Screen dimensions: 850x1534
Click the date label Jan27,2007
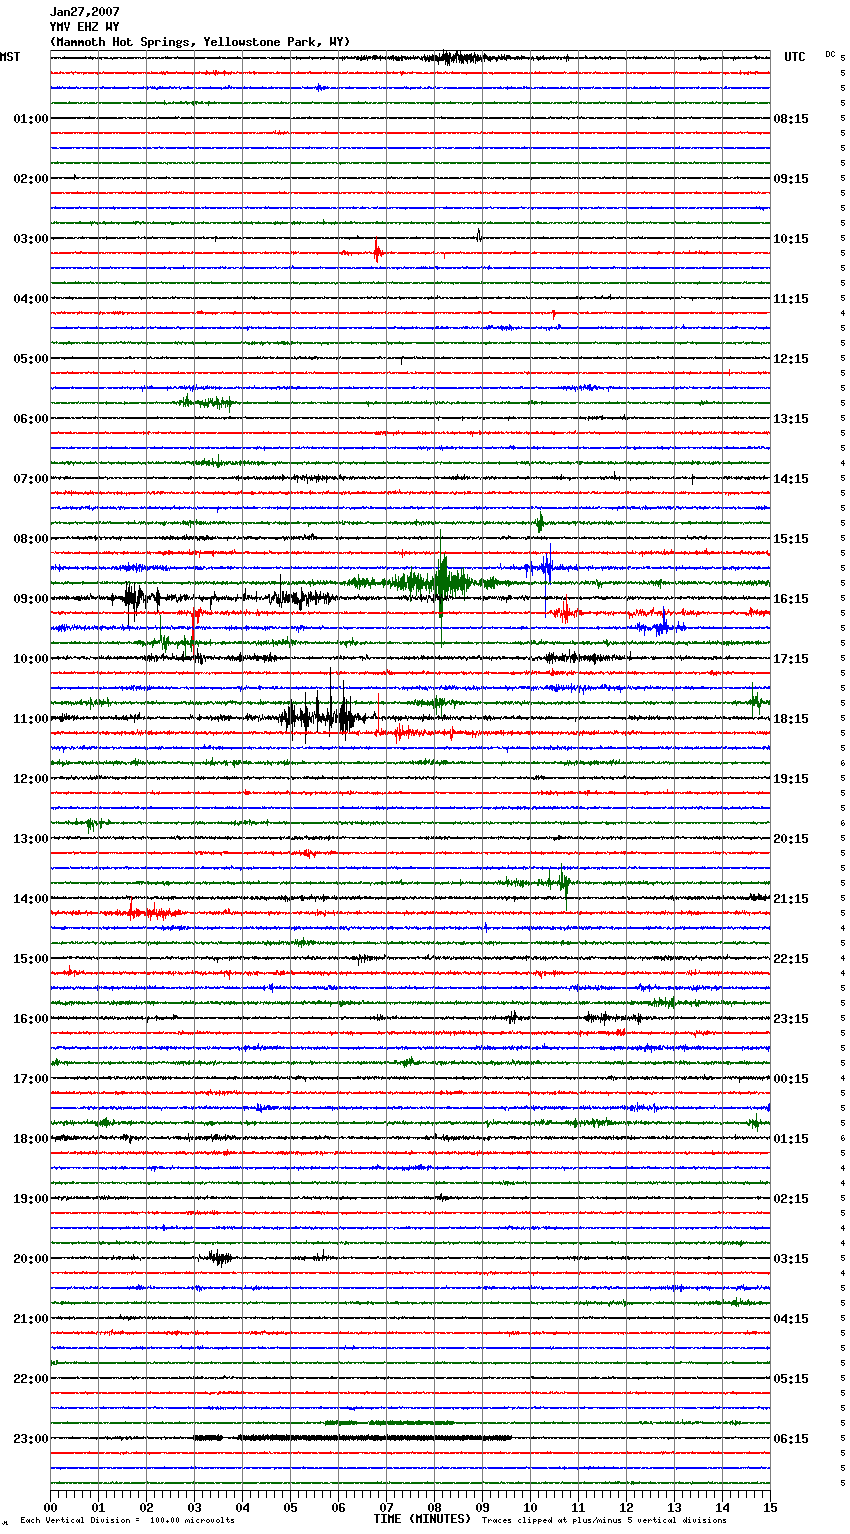tap(84, 12)
